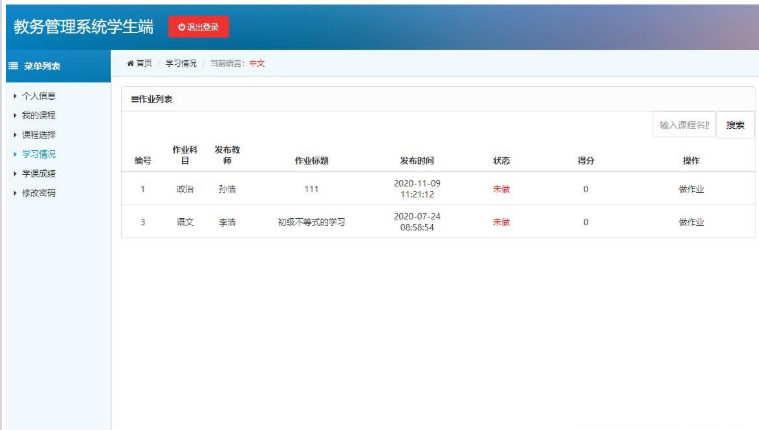759x430 pixels.
Task: Focus the 输入课程名 search field
Action: click(684, 125)
